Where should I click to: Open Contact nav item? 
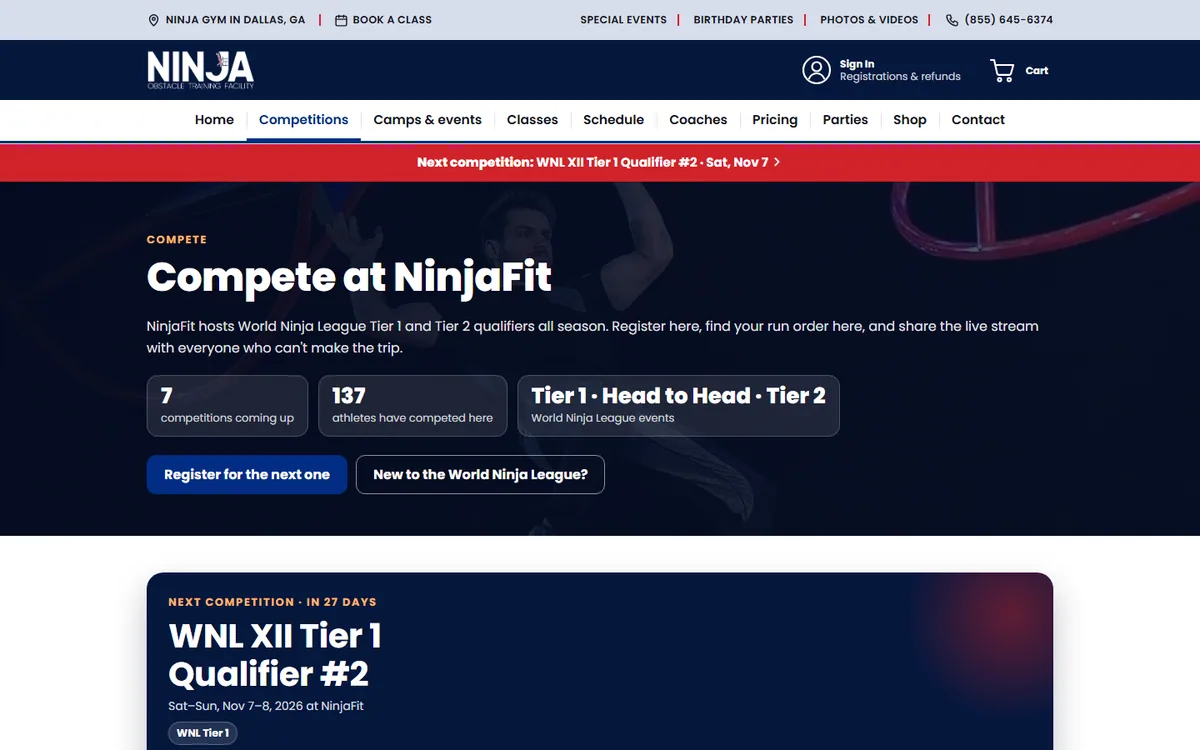point(978,120)
